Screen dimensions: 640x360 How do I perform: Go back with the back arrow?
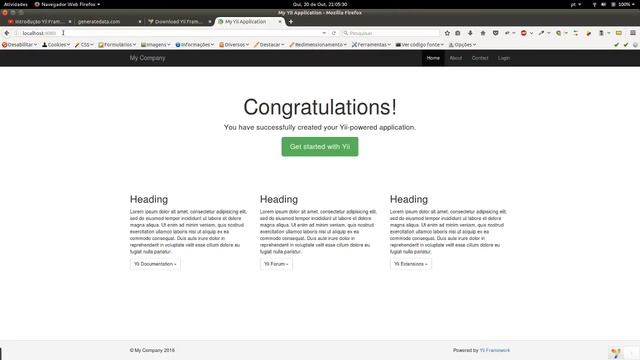(7, 33)
